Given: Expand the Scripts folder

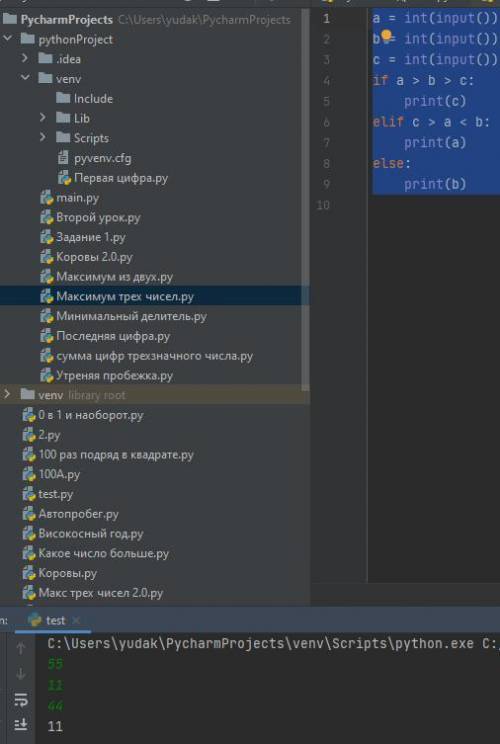Looking at the screenshot, I should 43,138.
